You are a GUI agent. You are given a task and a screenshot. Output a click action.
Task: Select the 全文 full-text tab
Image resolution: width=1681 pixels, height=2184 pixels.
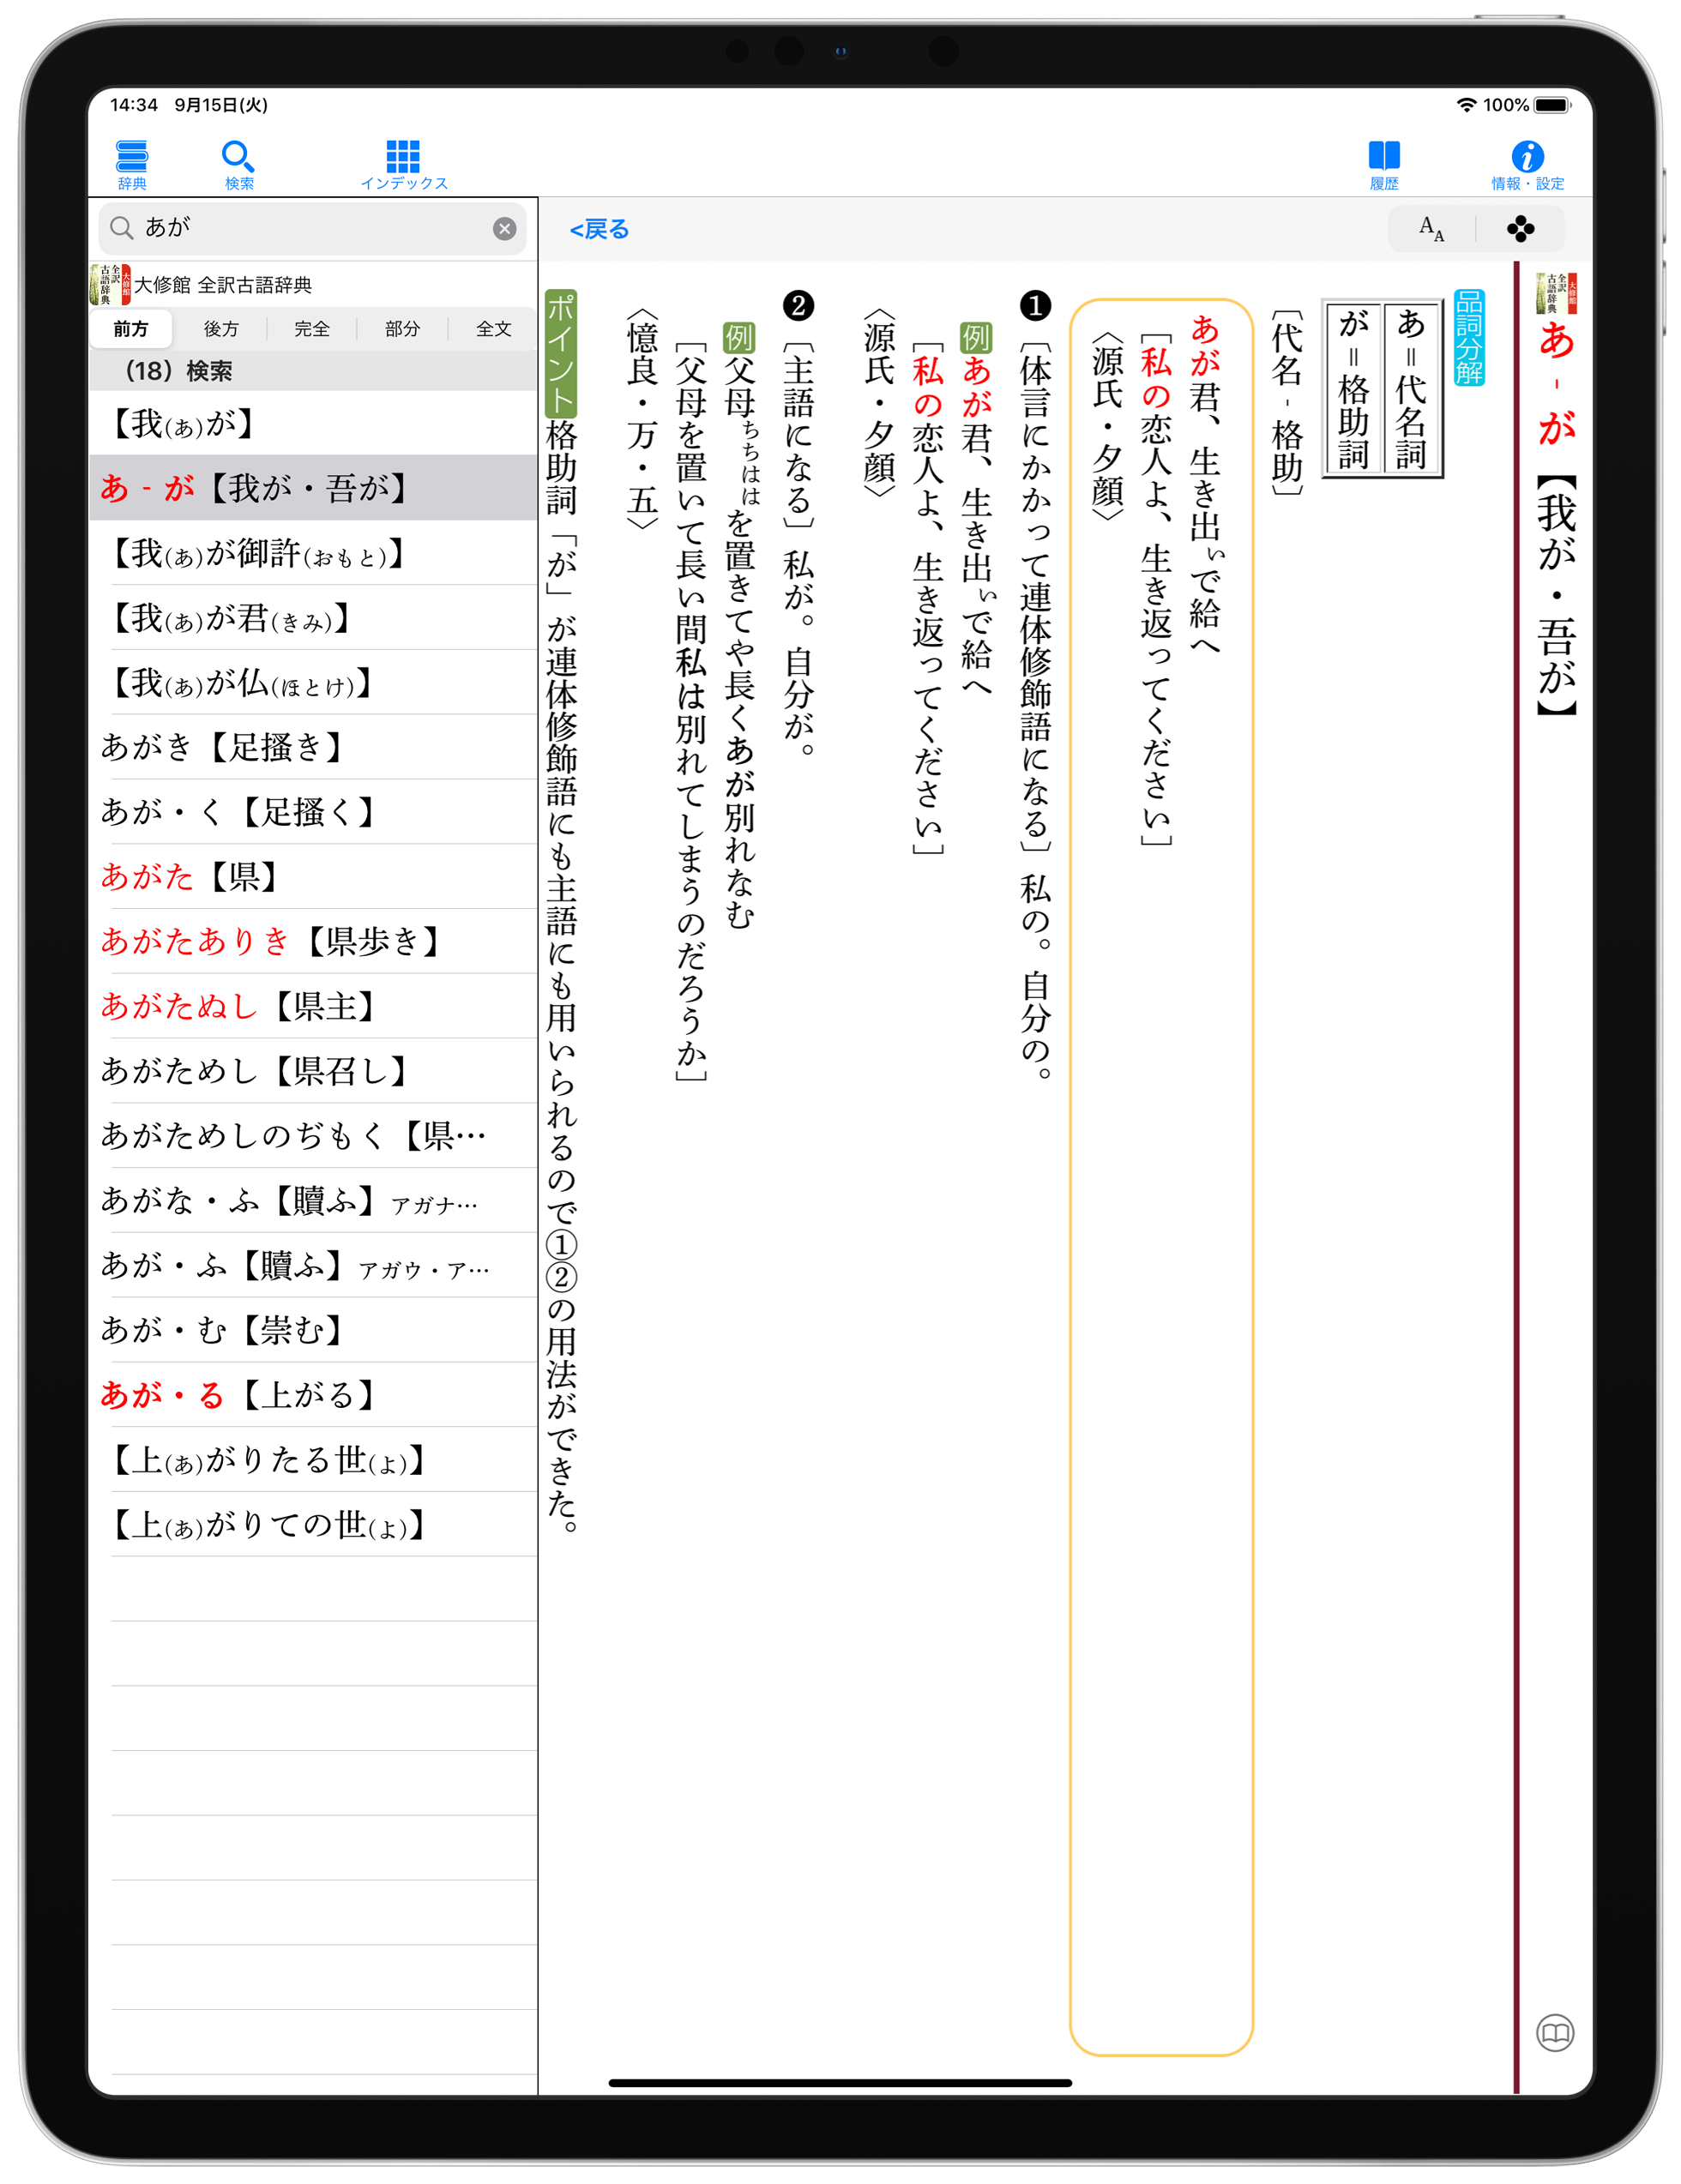(493, 329)
